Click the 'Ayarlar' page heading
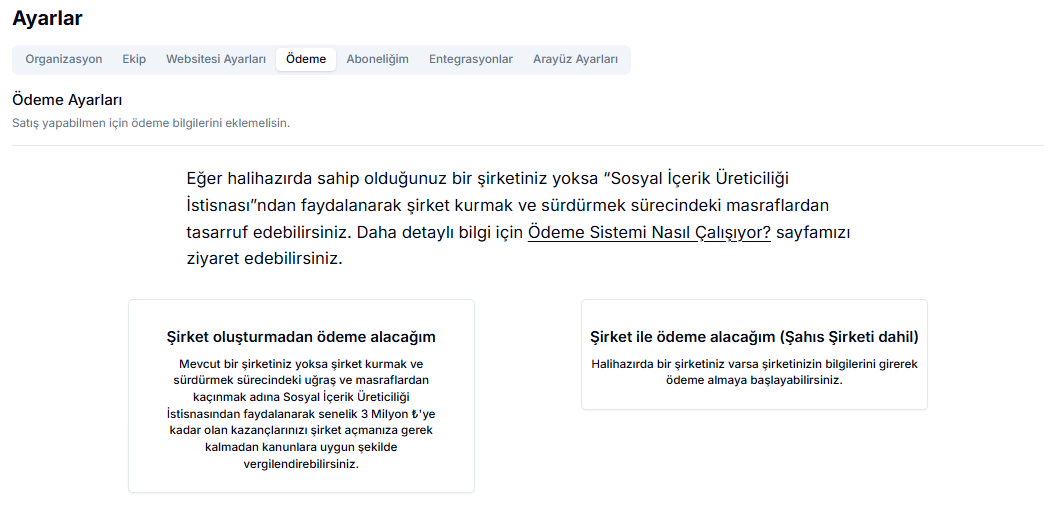1051x529 pixels. [47, 18]
